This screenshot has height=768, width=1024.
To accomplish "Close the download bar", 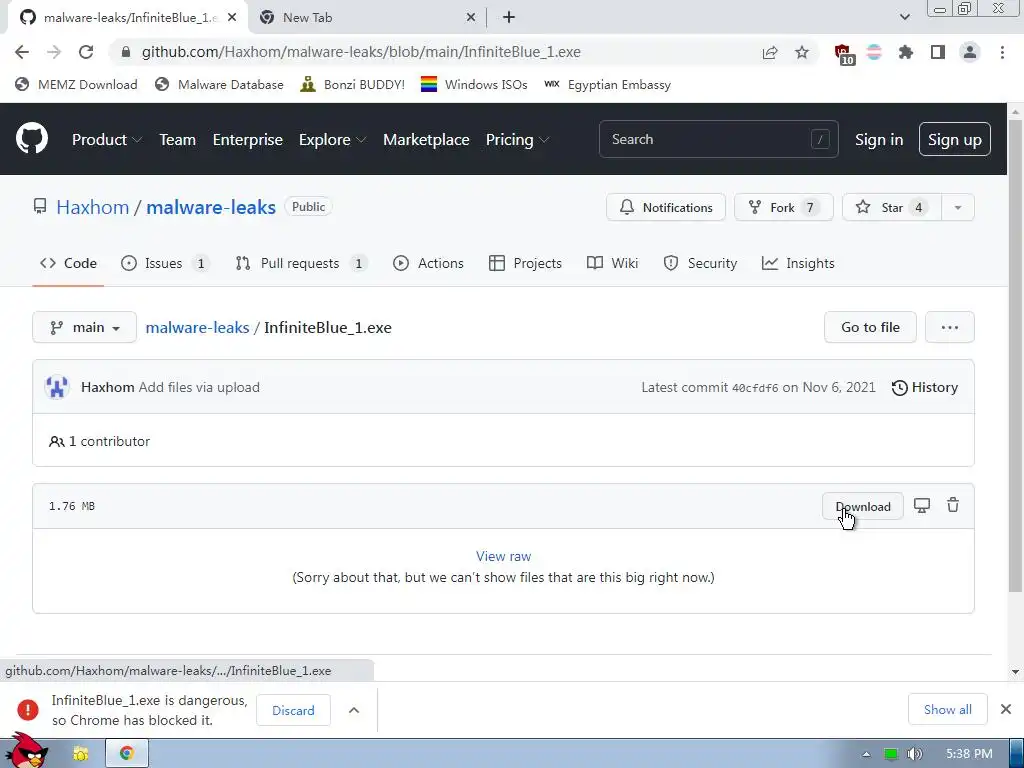I will (x=1006, y=709).
